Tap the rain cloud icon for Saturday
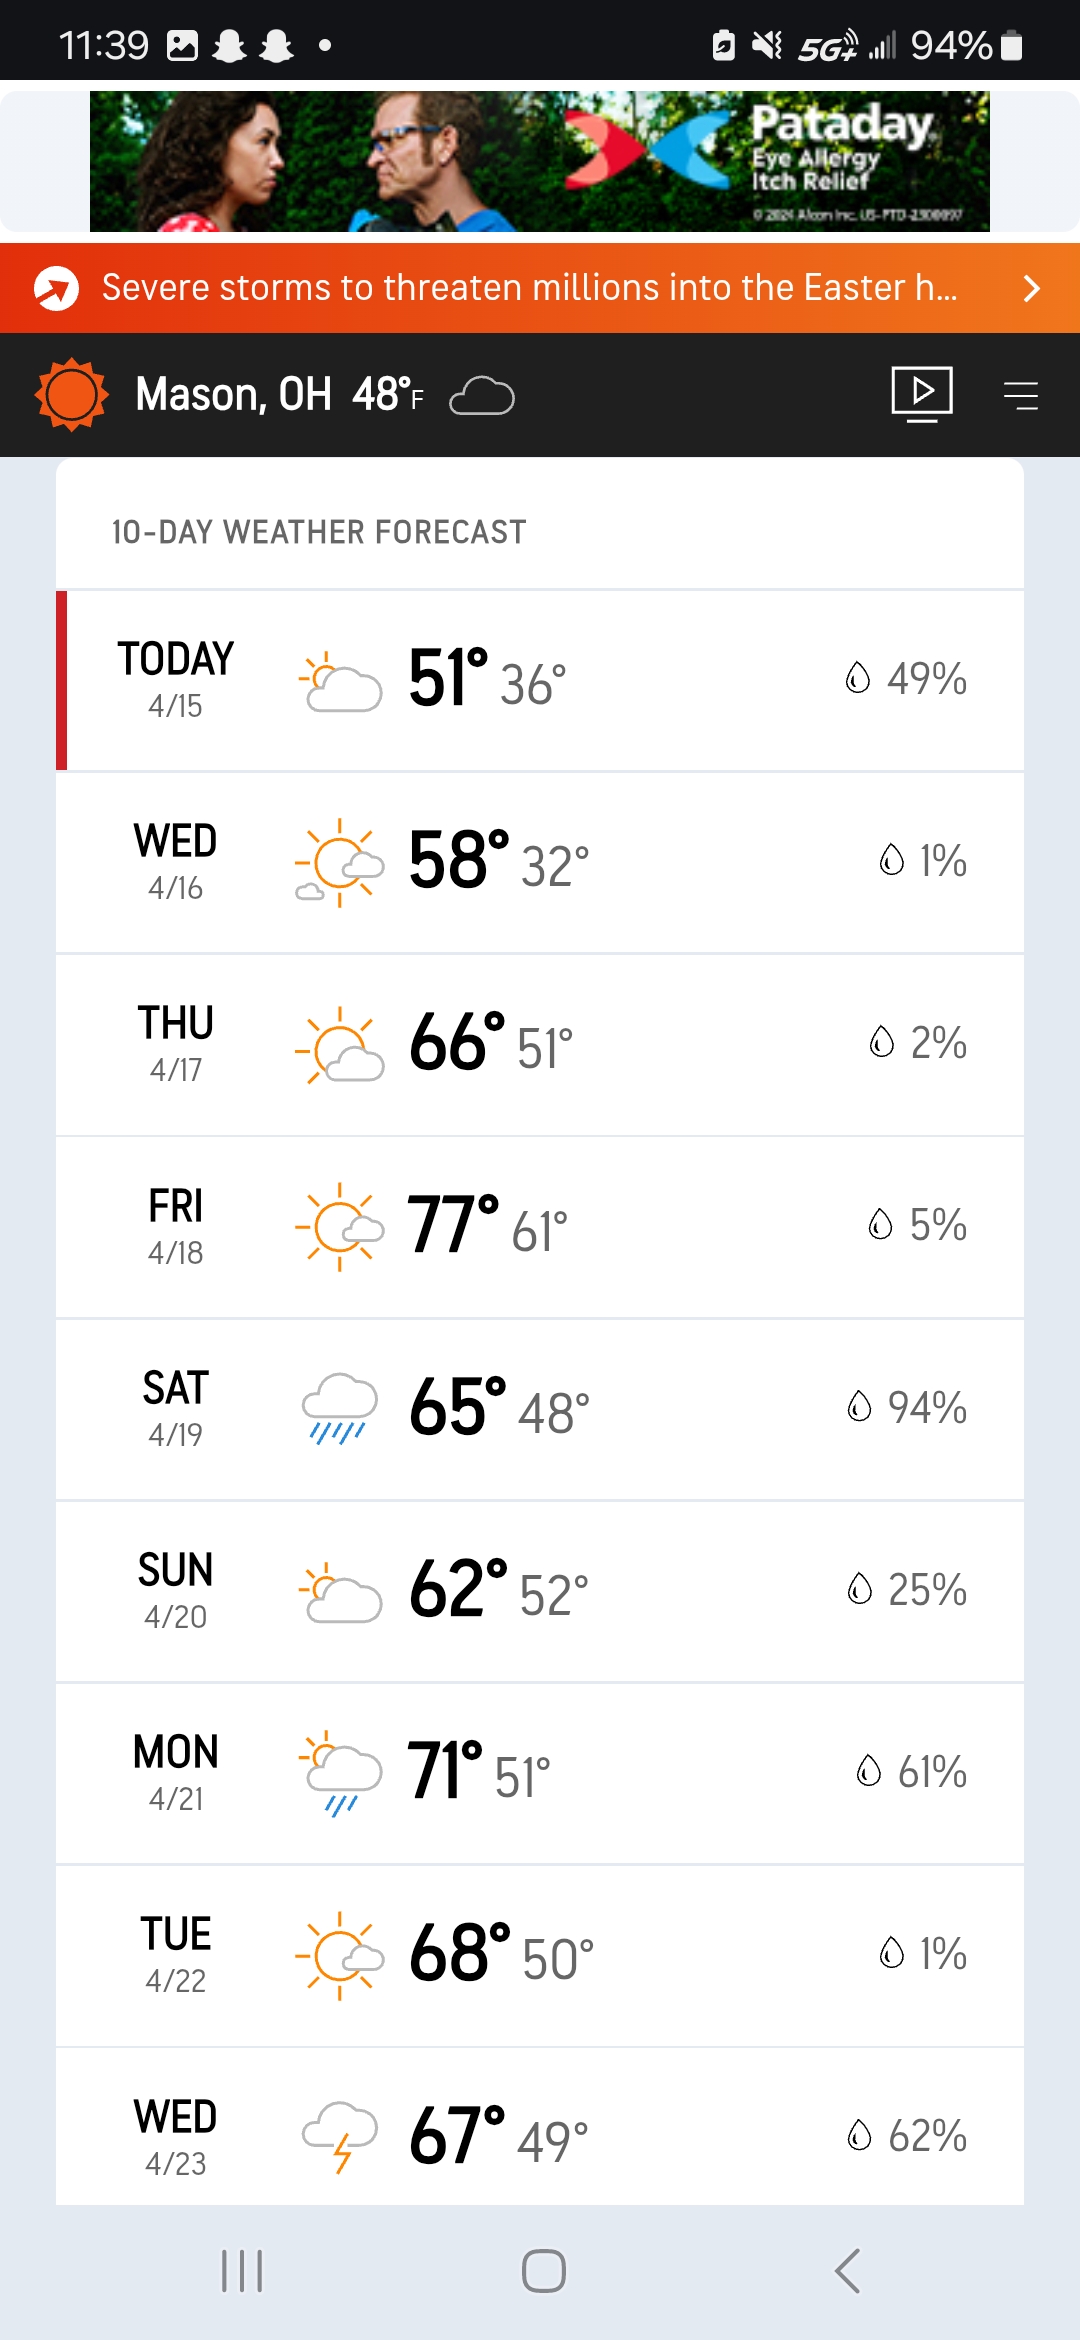 [339, 1408]
